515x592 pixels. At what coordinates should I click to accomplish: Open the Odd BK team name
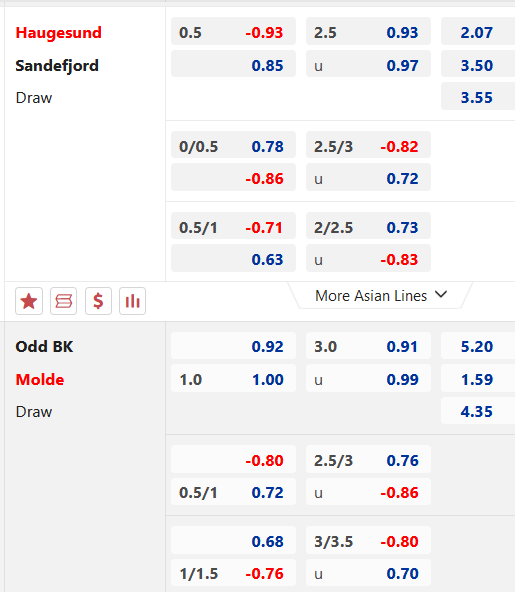click(x=44, y=347)
